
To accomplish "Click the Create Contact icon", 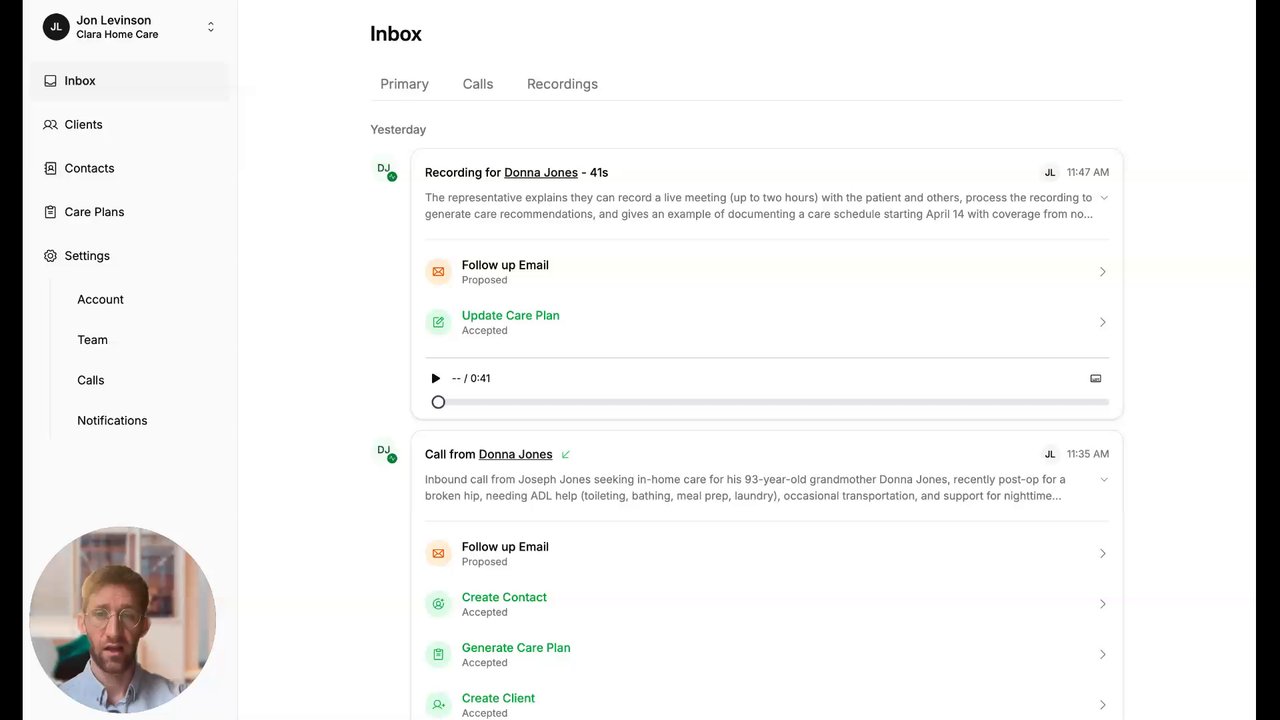I will coord(438,604).
